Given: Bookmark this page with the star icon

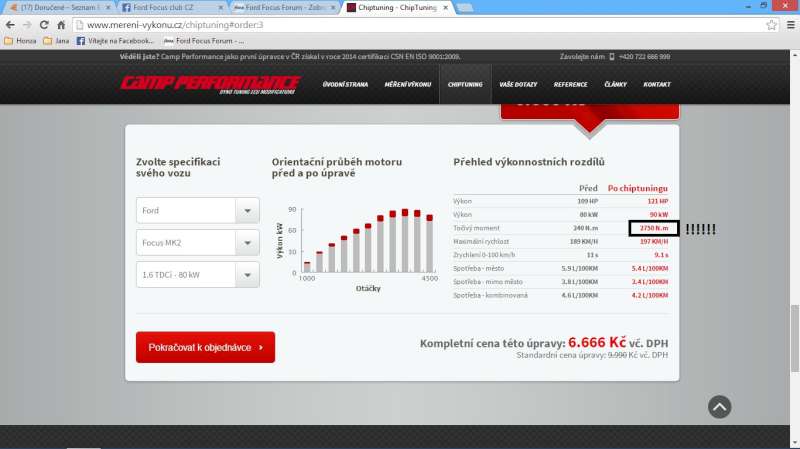Looking at the screenshot, I should tap(768, 24).
